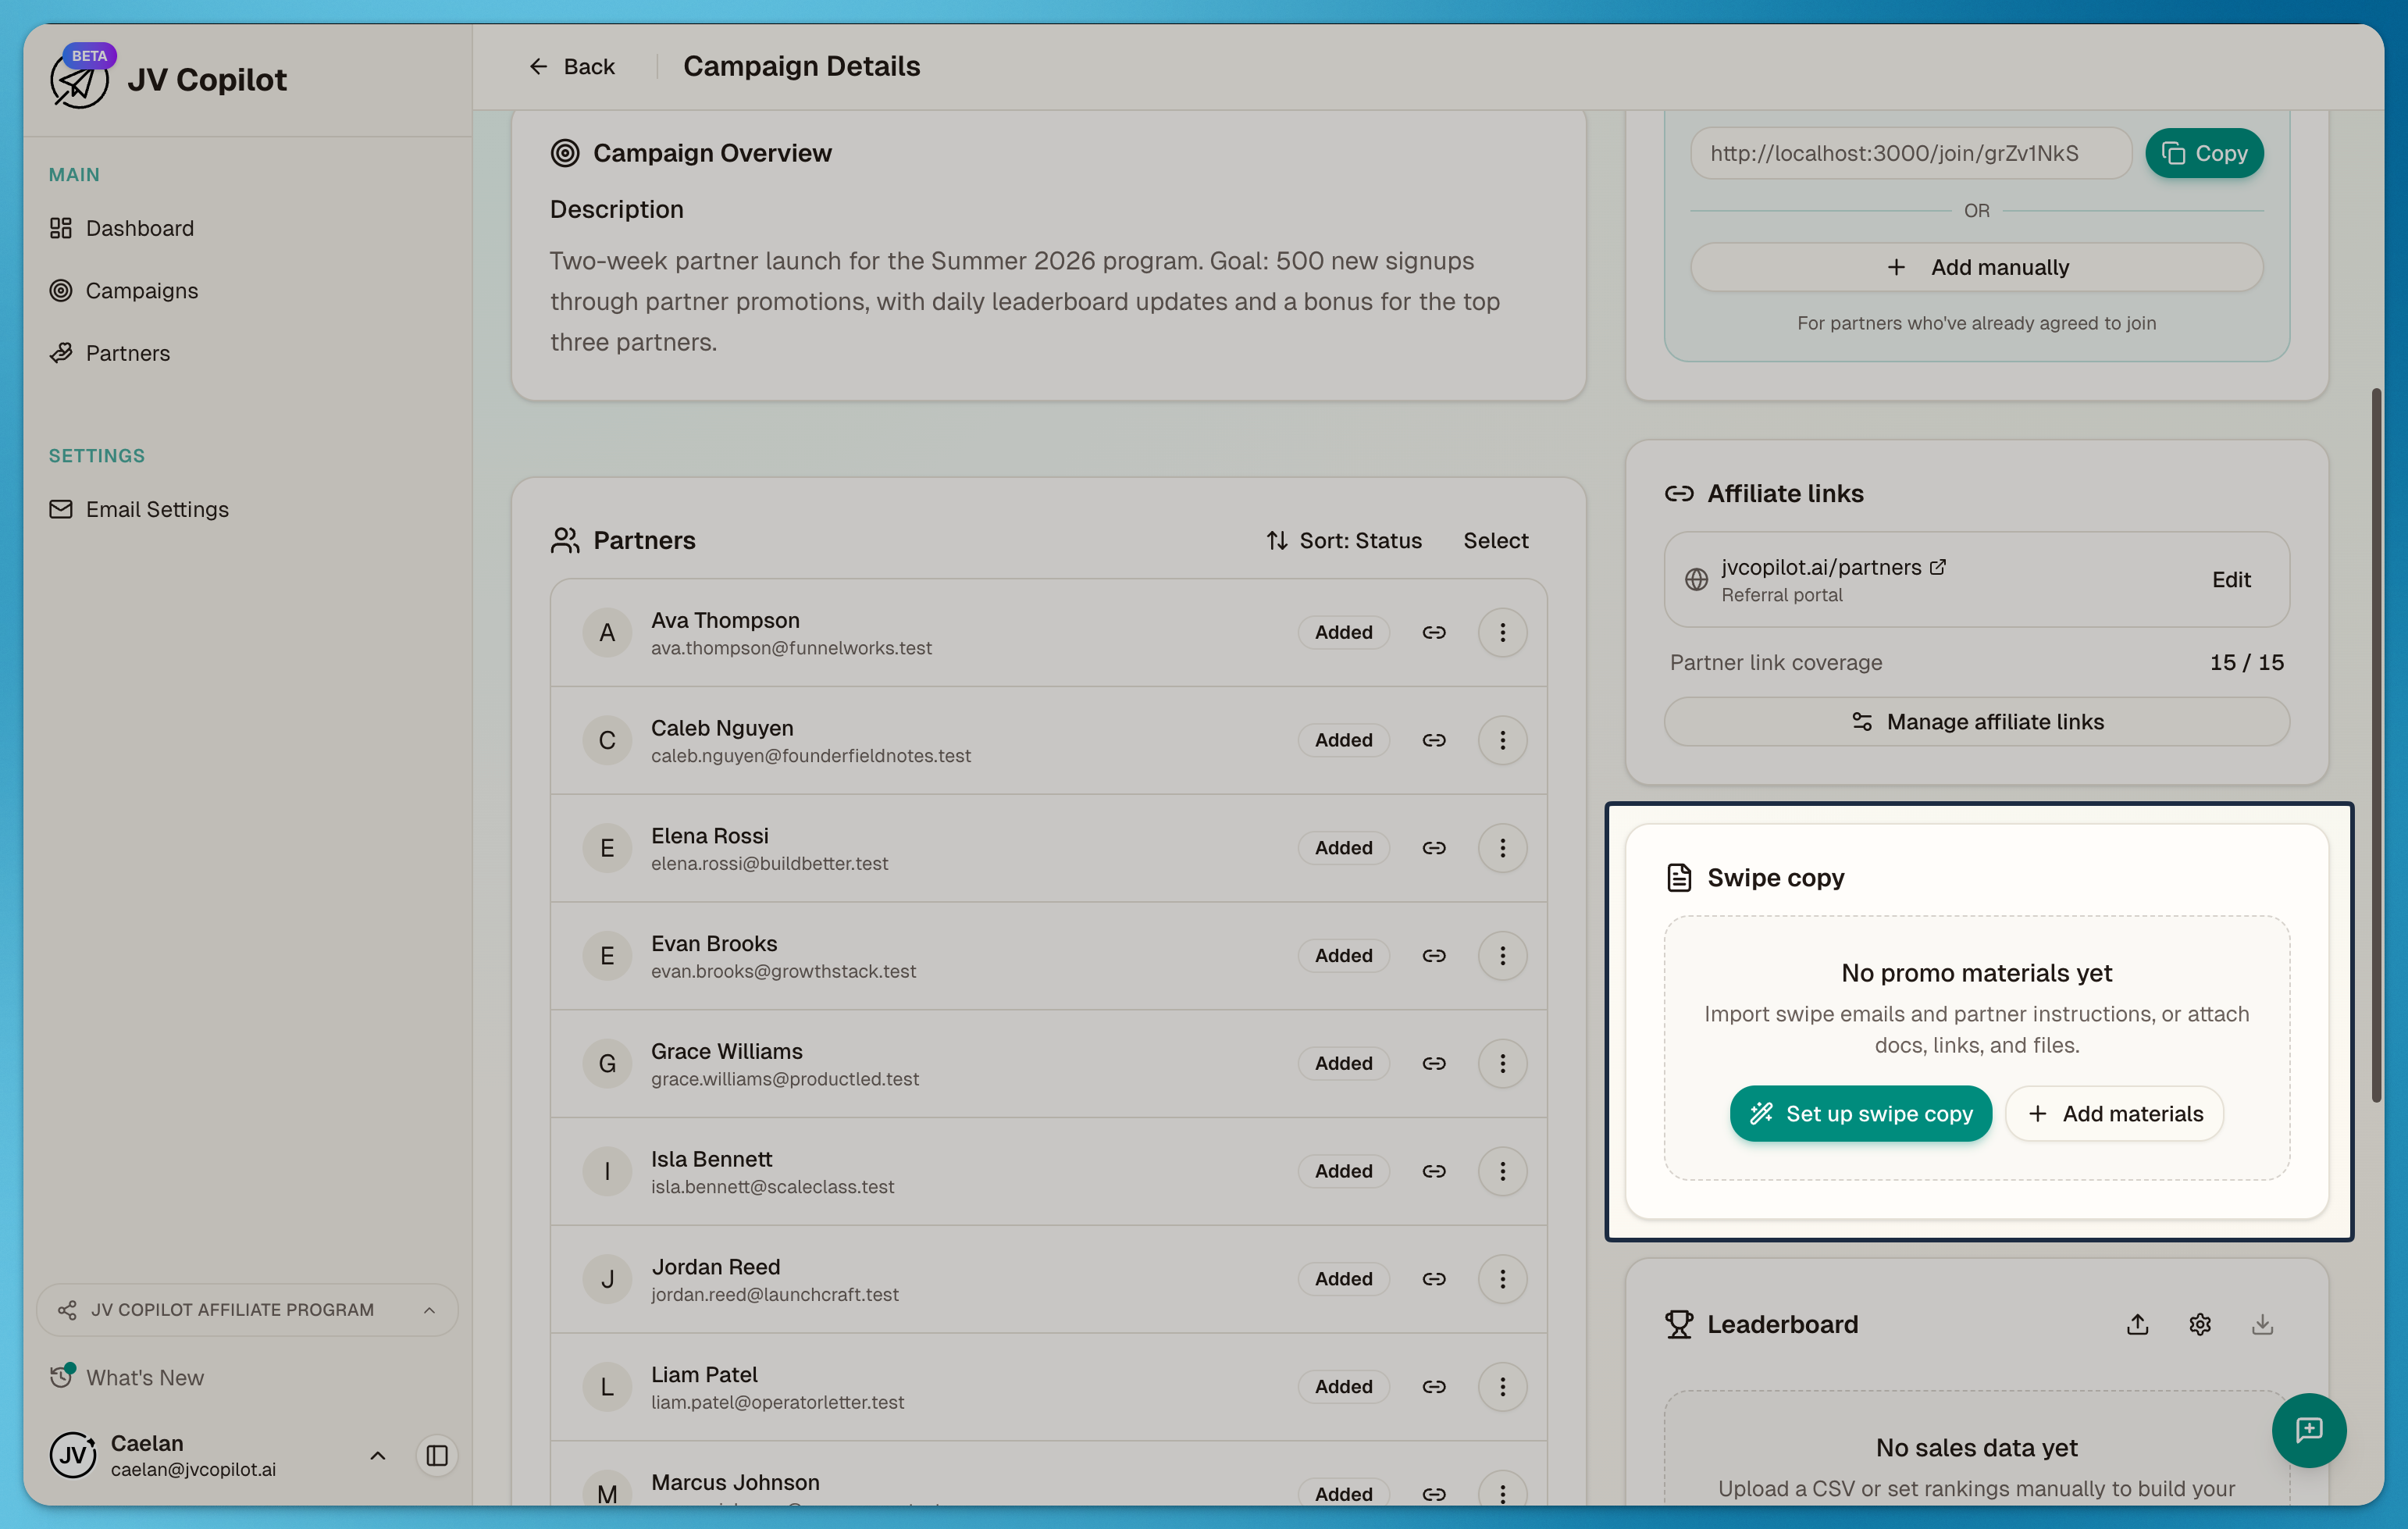Open more options menu for Ava Thompson
Screen dimensions: 2408x1529
point(1502,632)
